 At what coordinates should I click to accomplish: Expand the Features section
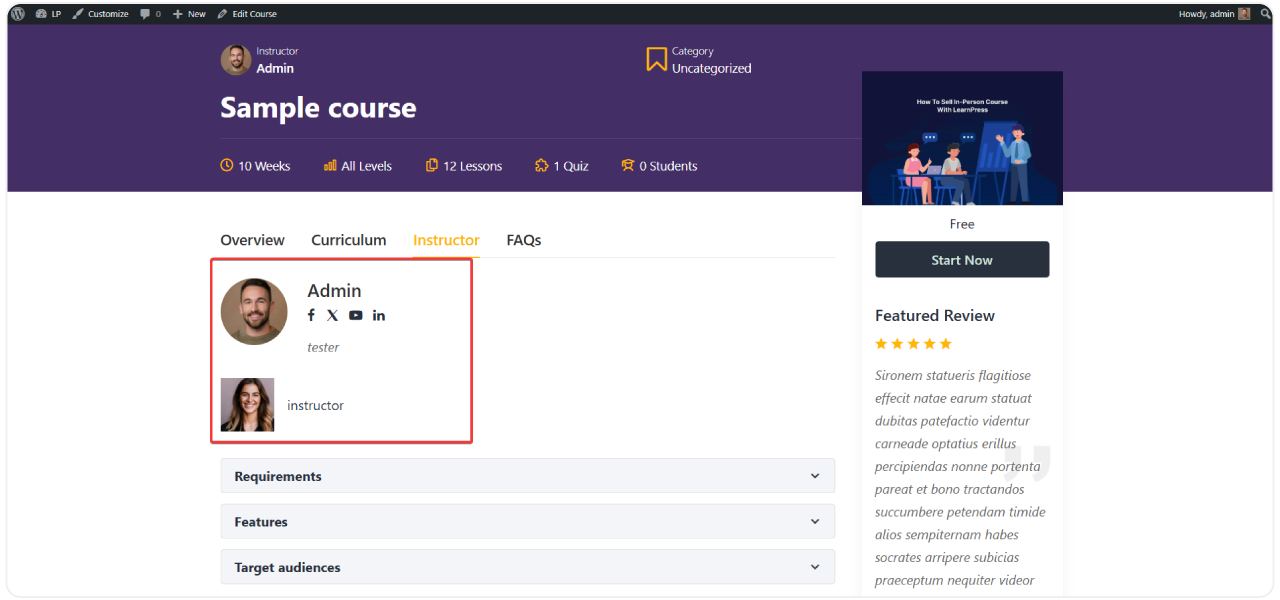527,522
